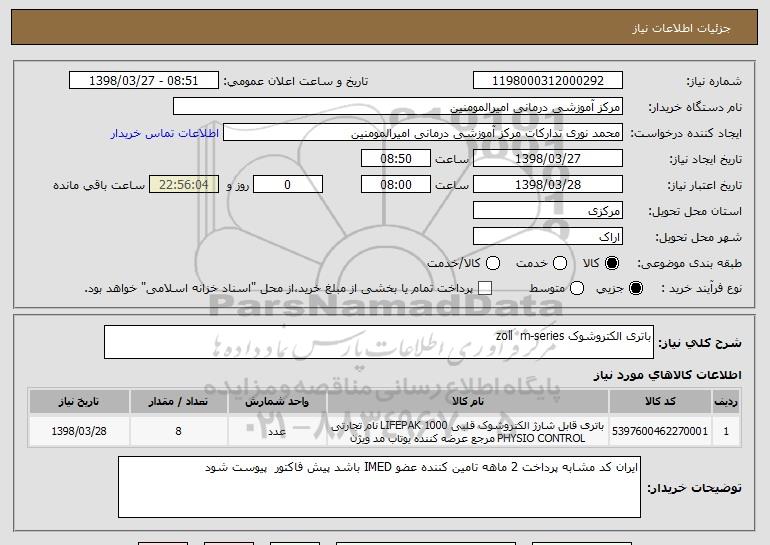Click the buyer organization name field
Screen dimensions: 770x545
tap(398, 107)
